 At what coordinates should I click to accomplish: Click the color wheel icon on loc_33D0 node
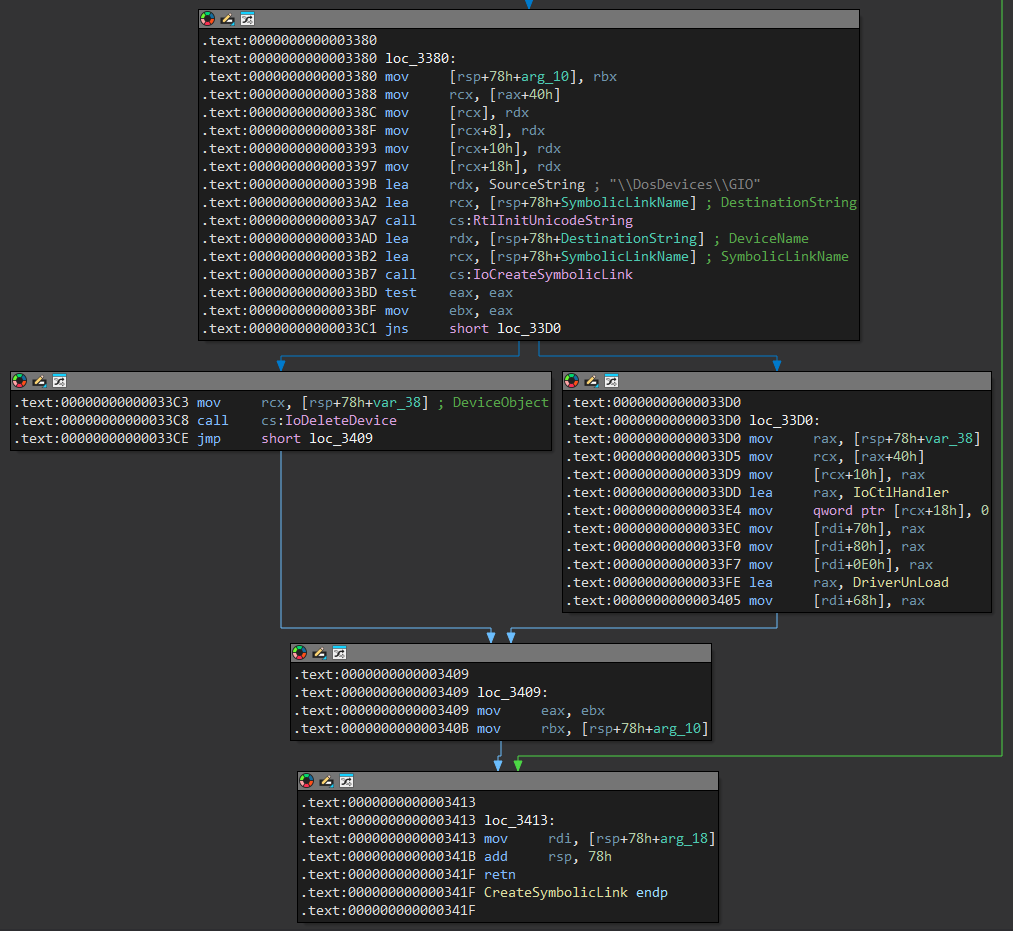(x=572, y=381)
